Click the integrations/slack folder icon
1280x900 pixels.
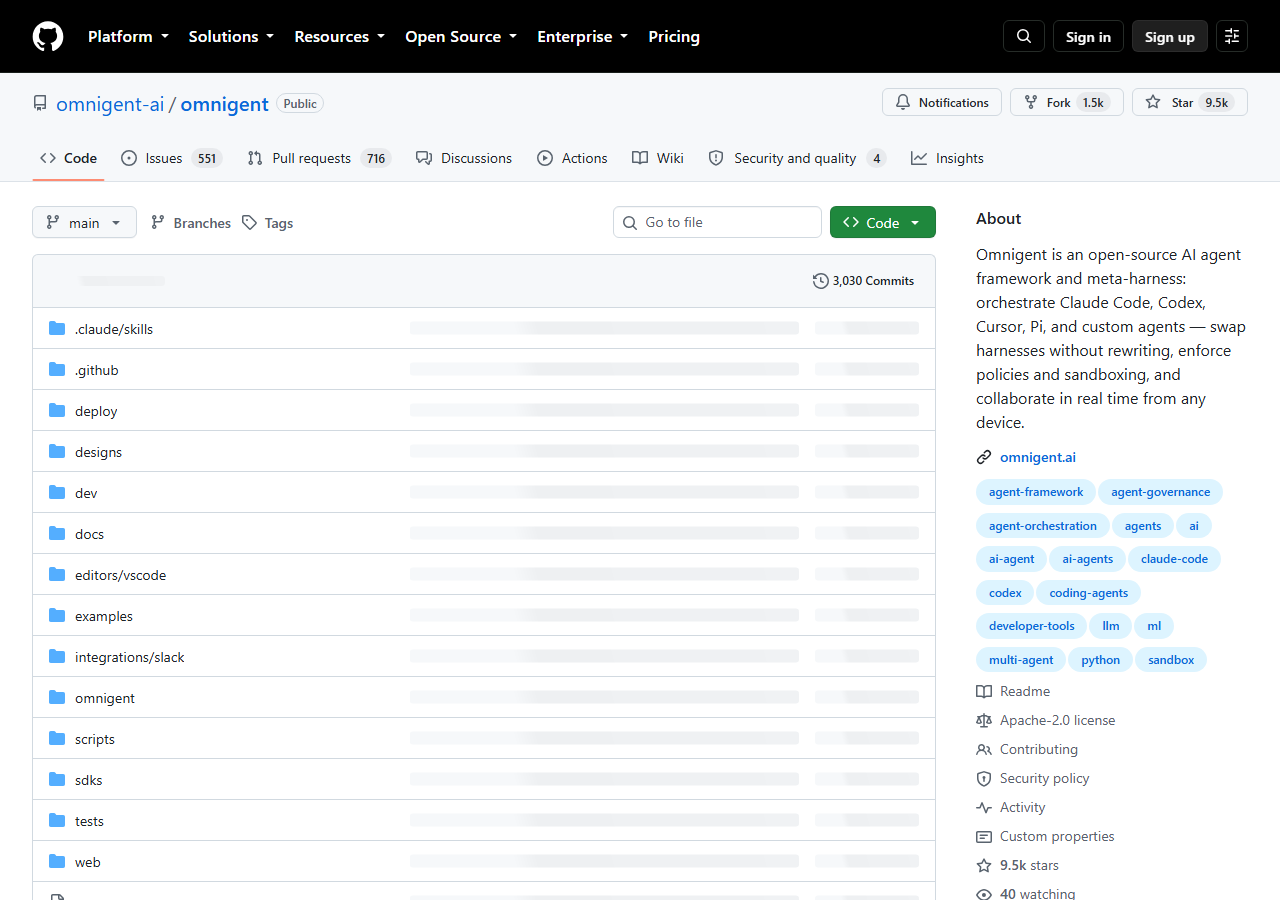click(x=57, y=657)
